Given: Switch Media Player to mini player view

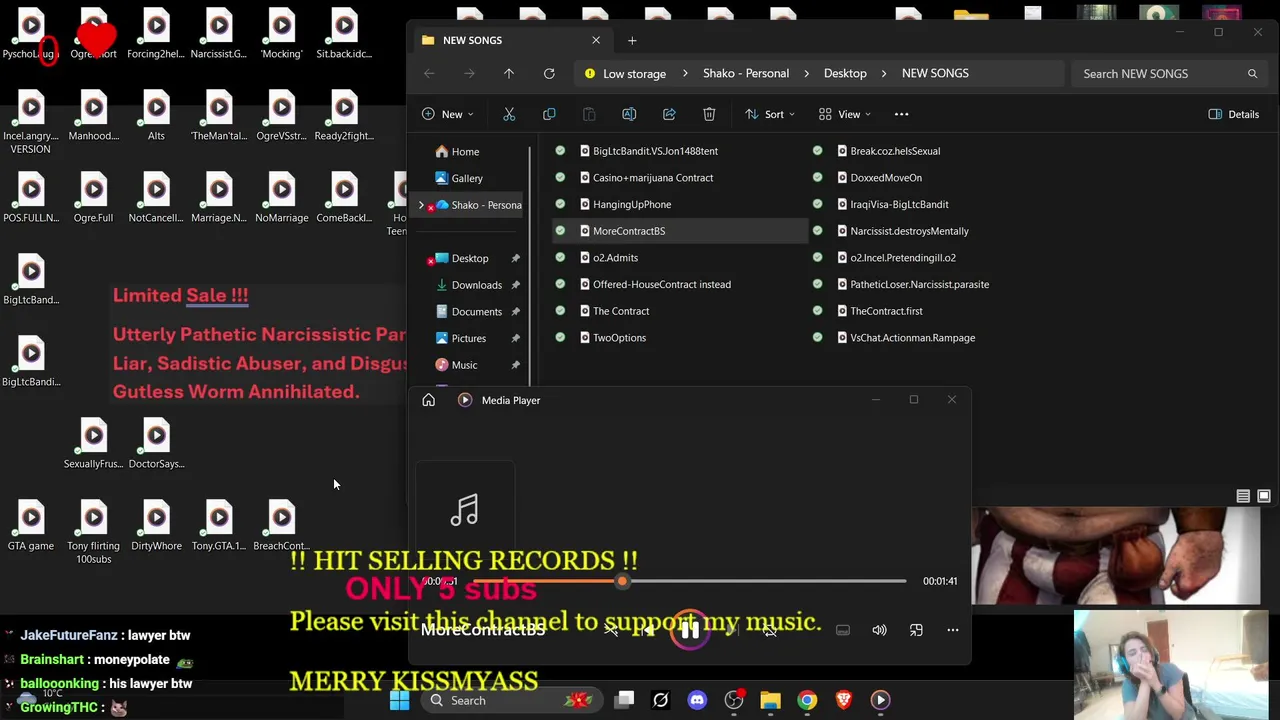Looking at the screenshot, I should [916, 630].
